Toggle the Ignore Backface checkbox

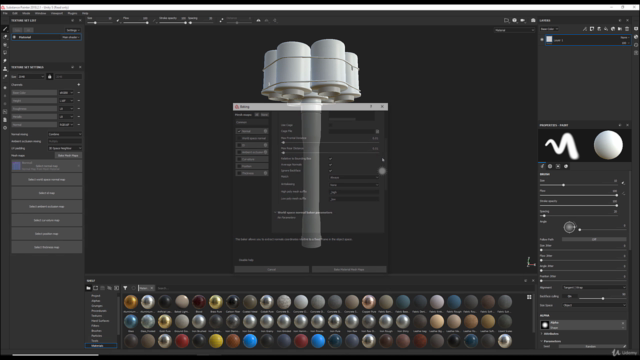330,171
